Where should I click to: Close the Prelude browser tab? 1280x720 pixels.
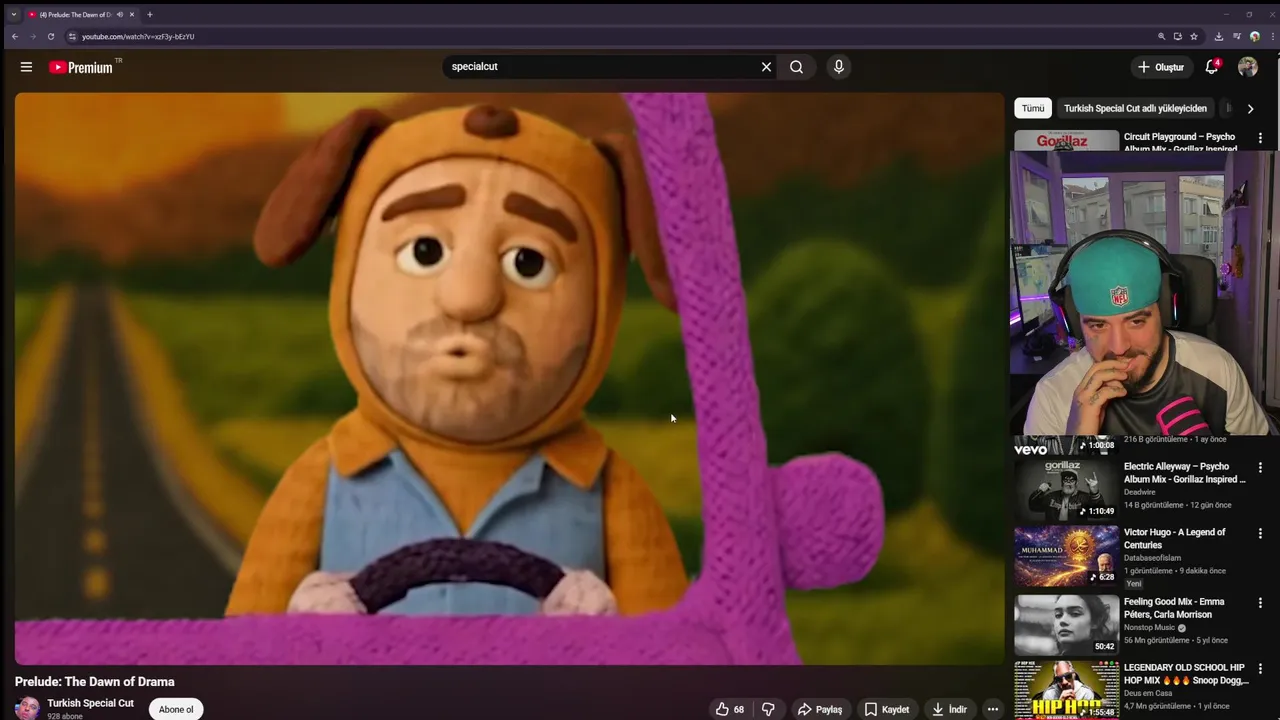132,15
